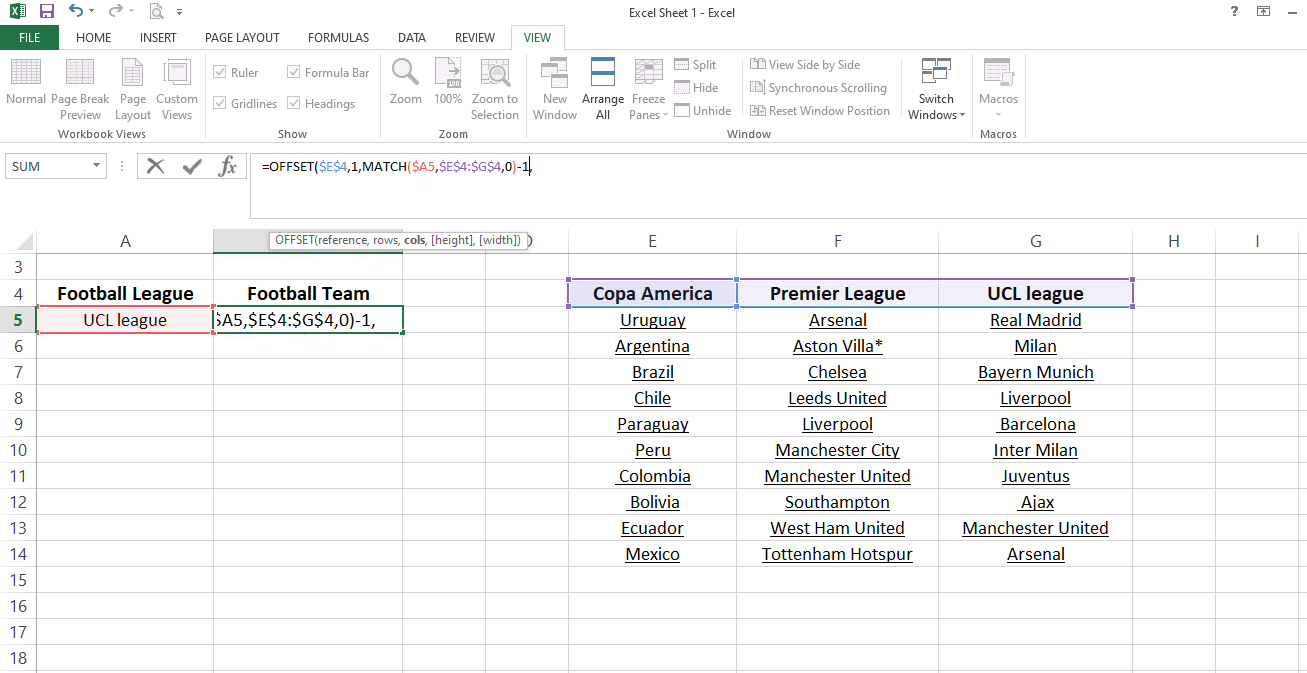This screenshot has height=673, width=1307.
Task: Open a New Window
Action: click(555, 74)
